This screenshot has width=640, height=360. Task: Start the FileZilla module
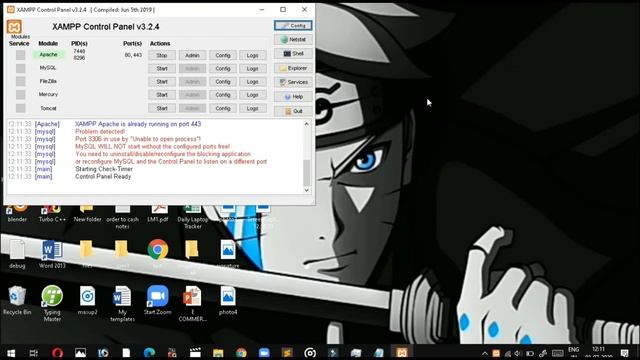(162, 82)
